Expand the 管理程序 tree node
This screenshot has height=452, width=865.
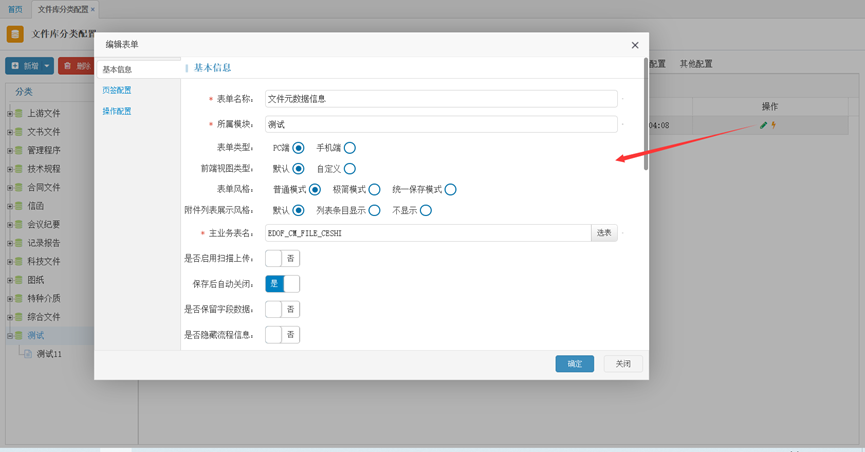point(9,151)
